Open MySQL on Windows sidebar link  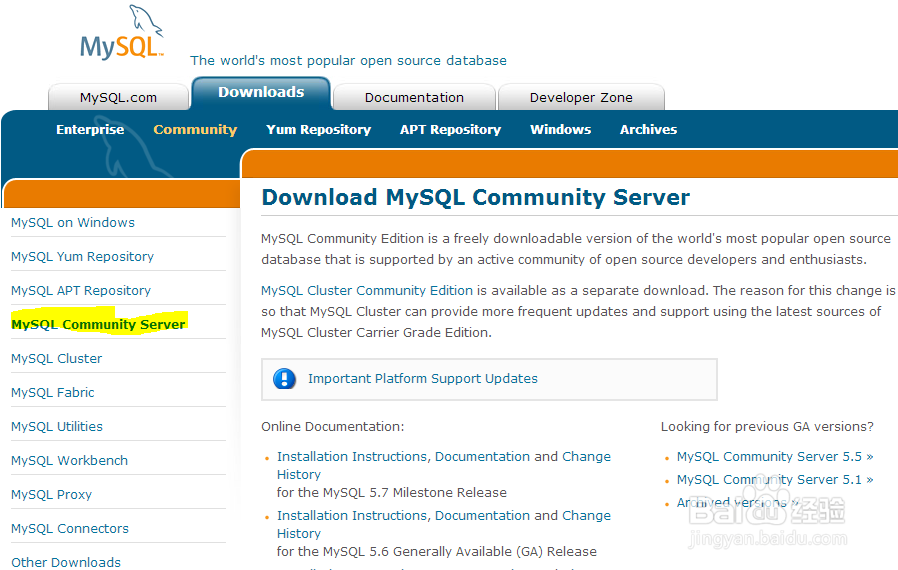pos(73,222)
